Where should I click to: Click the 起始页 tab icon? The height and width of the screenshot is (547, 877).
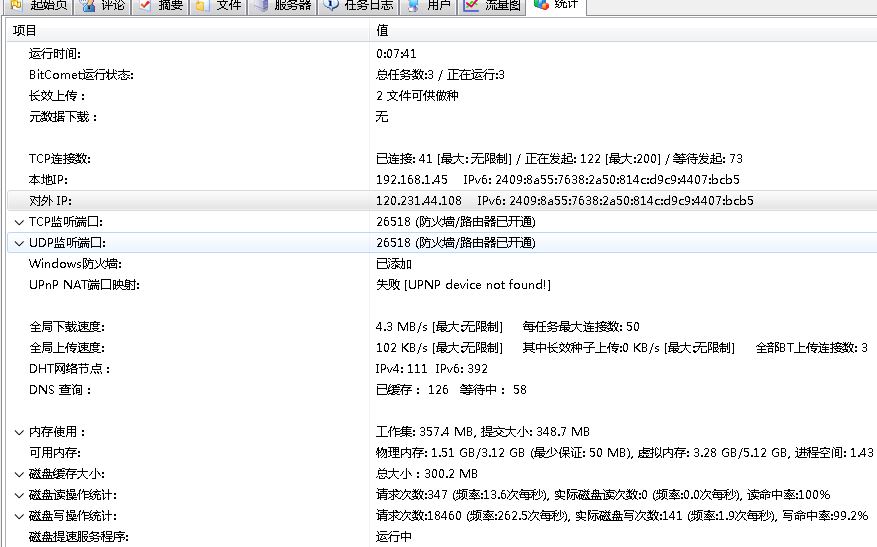coord(16,5)
